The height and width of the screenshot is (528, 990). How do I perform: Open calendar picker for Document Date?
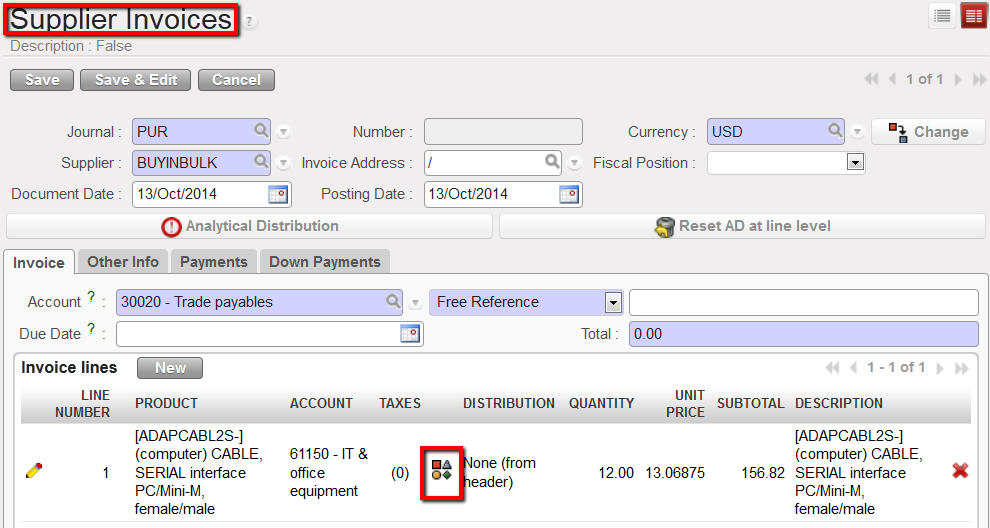pyautogui.click(x=278, y=194)
